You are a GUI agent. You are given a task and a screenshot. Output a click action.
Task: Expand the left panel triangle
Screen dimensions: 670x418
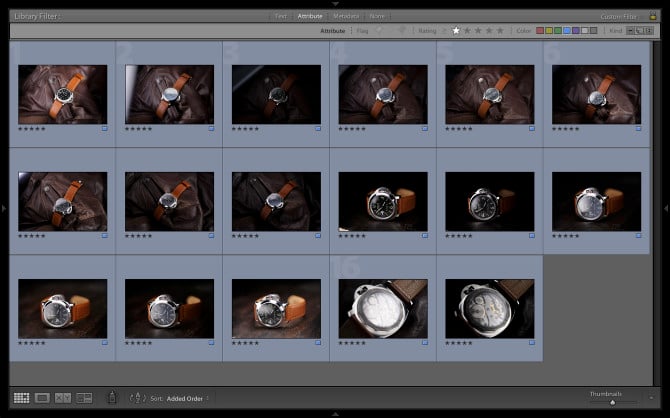(x=3, y=208)
